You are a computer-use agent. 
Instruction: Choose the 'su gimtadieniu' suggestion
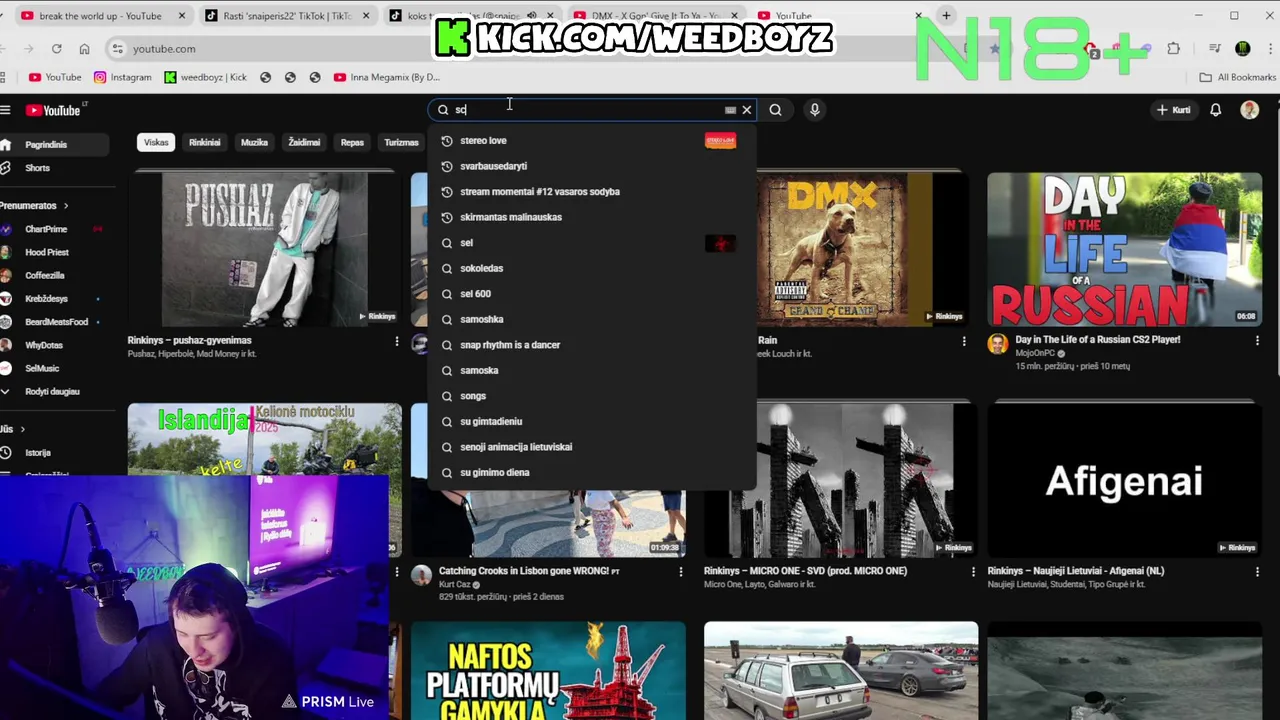point(592,422)
